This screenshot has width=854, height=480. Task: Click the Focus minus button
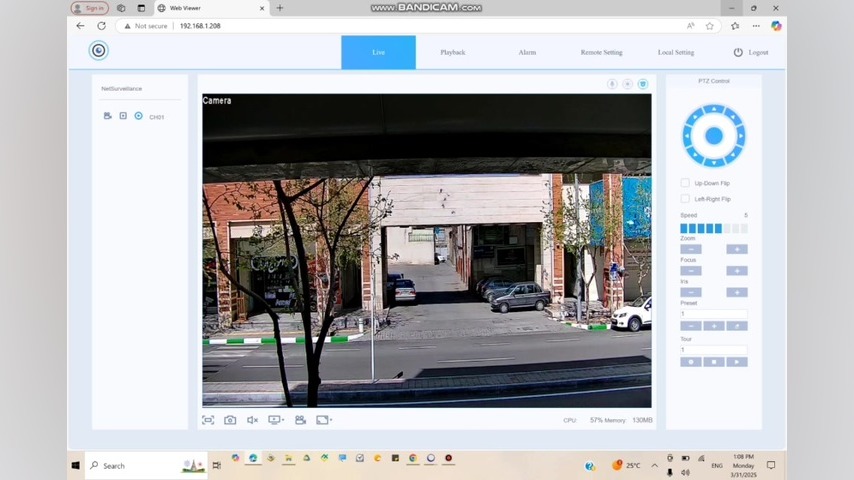pyautogui.click(x=690, y=271)
